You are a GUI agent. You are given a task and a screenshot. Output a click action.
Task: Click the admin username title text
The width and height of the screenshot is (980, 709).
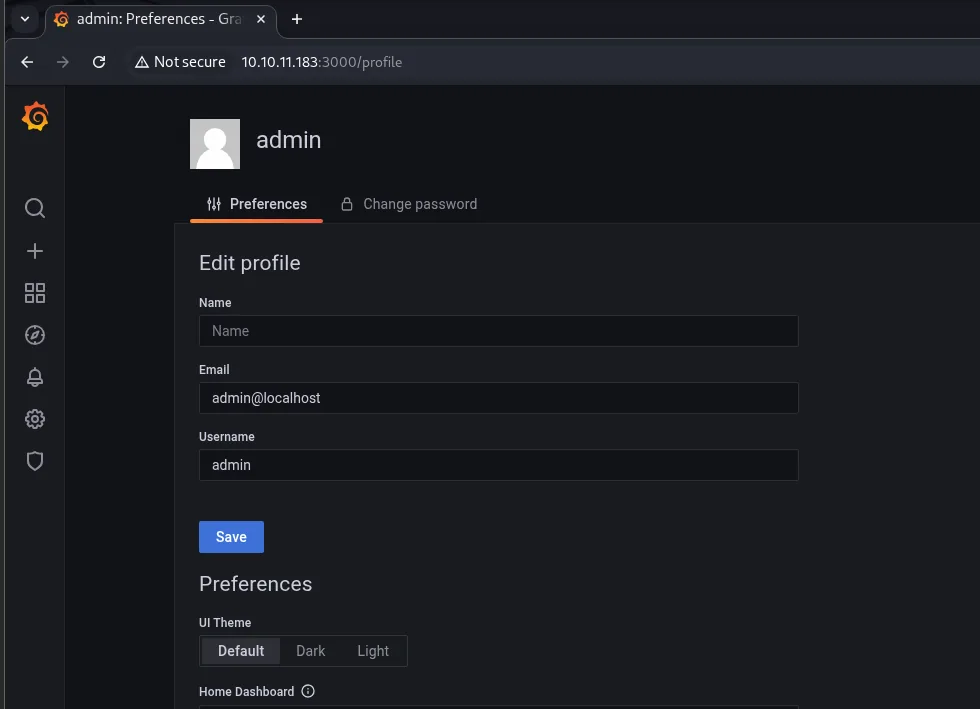[289, 139]
